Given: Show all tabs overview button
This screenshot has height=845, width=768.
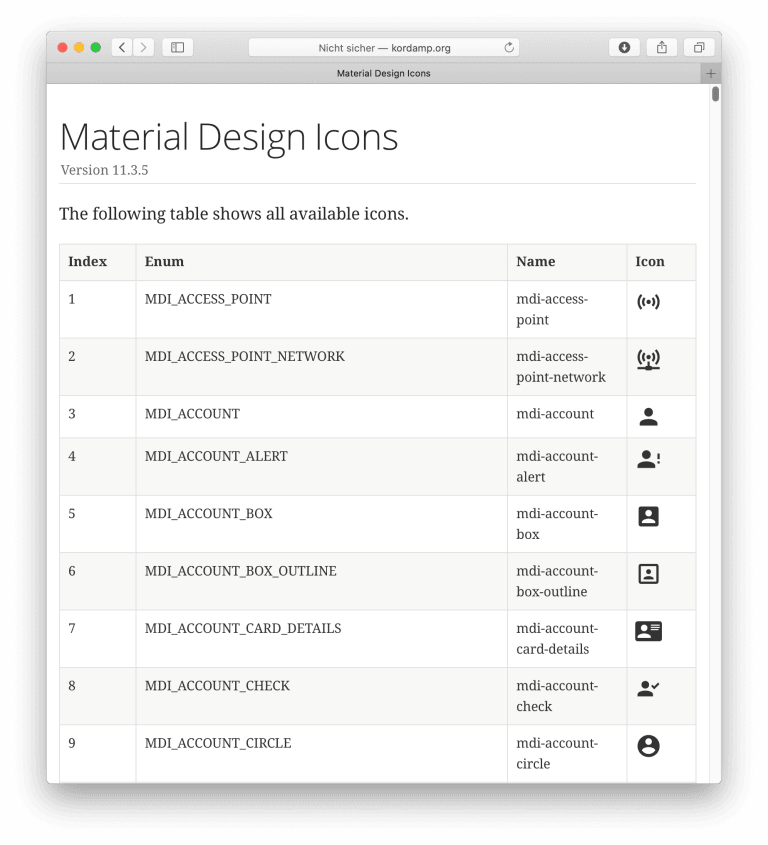Looking at the screenshot, I should point(699,47).
